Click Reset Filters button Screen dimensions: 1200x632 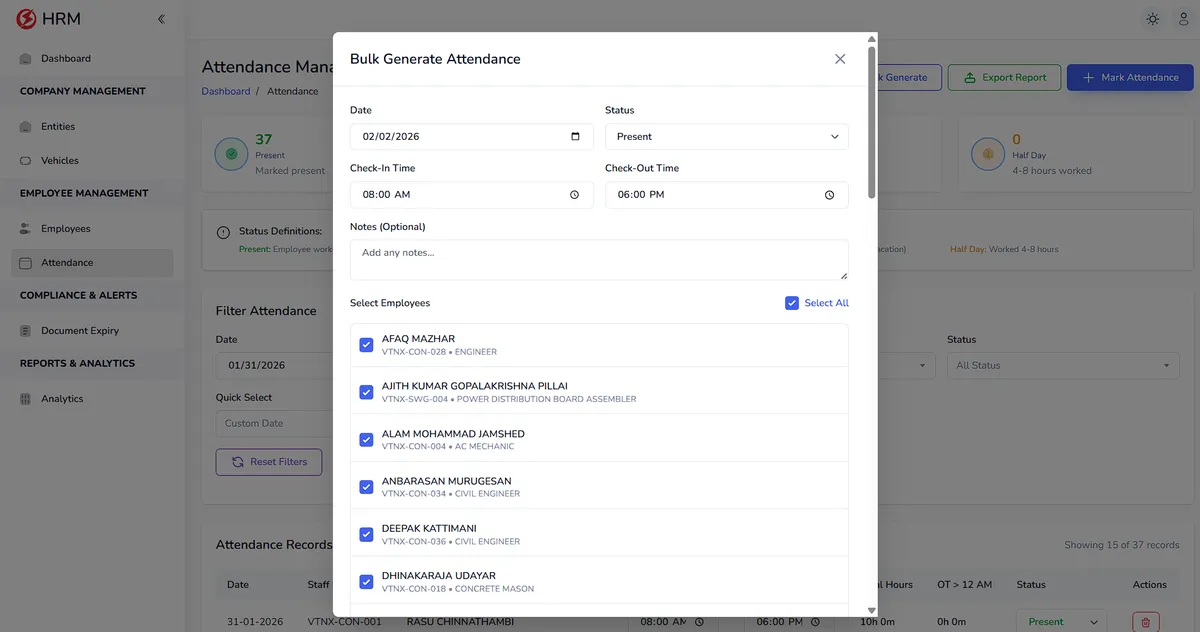(269, 462)
